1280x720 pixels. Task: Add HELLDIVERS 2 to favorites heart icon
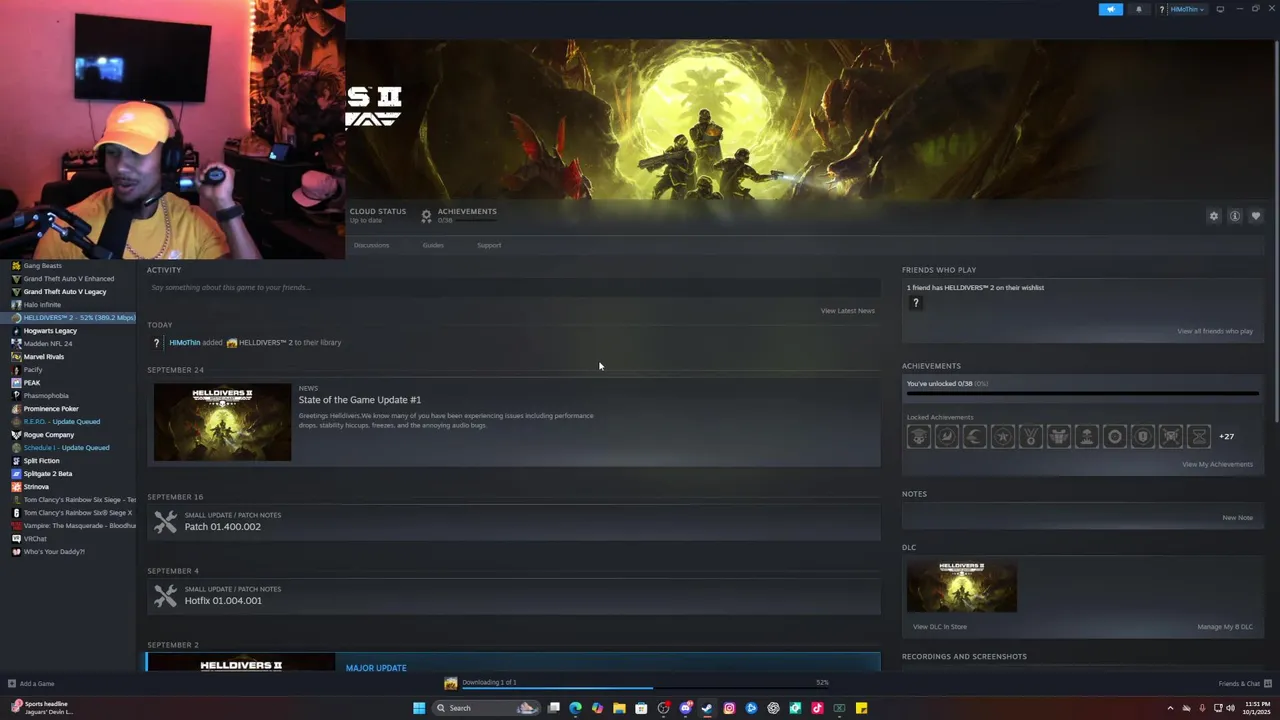(1256, 216)
